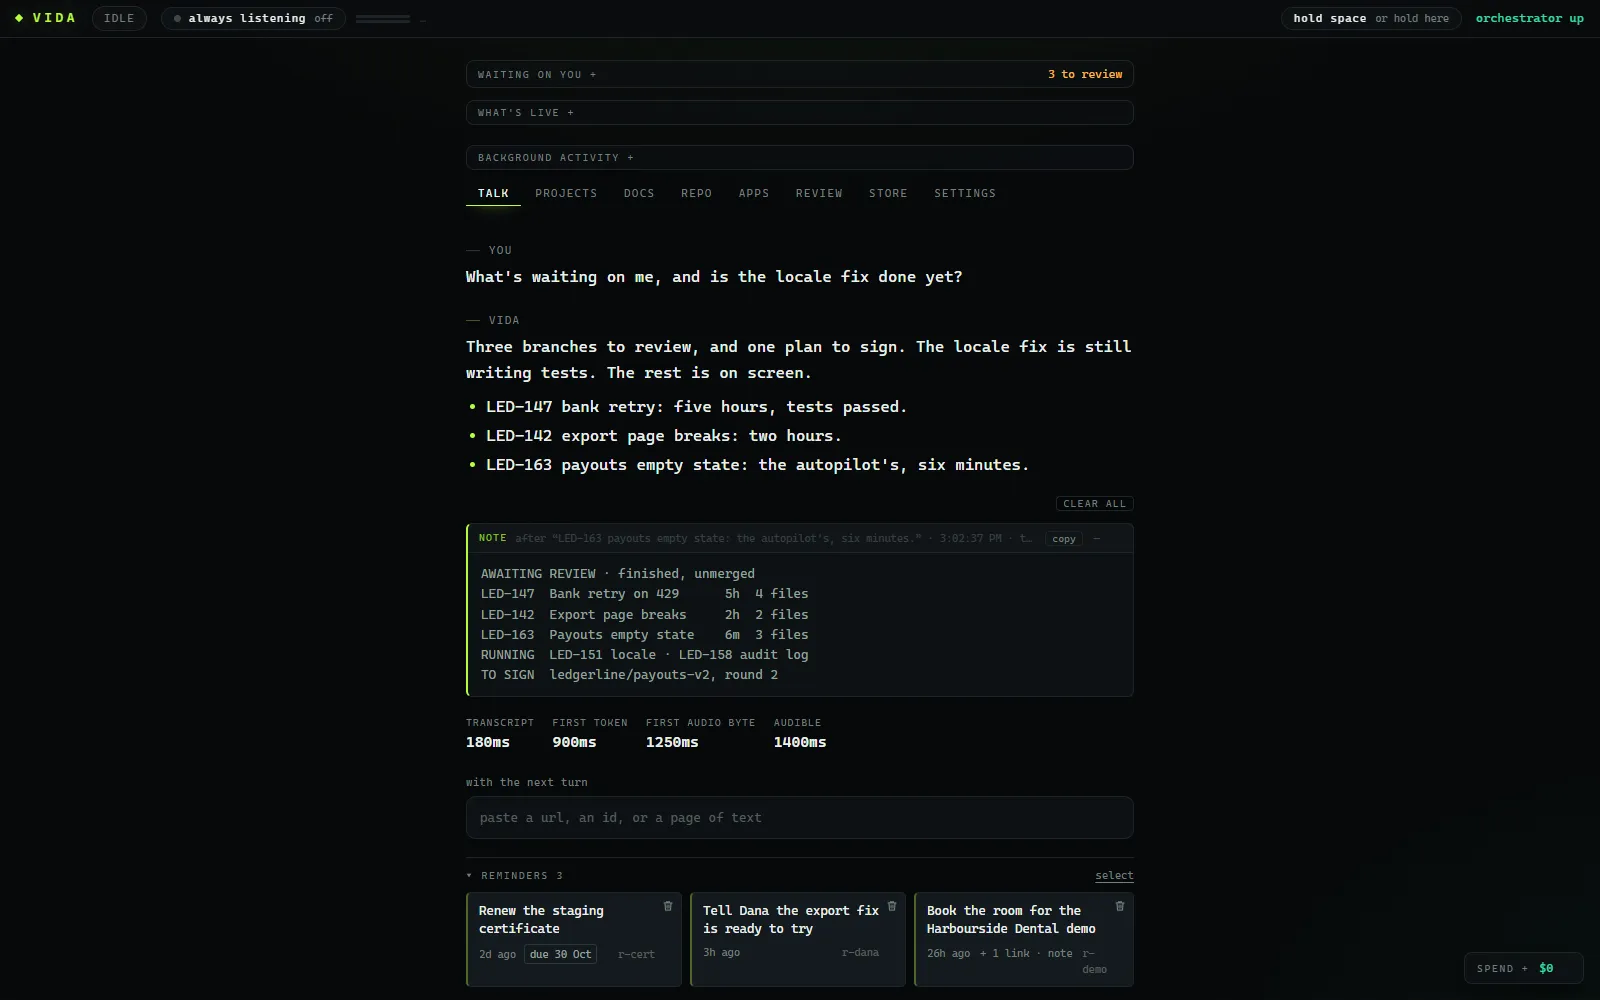Viewport: 1600px width, 1000px height.
Task: Click the 'RUNNING LED-151 locale' line
Action: click(644, 655)
